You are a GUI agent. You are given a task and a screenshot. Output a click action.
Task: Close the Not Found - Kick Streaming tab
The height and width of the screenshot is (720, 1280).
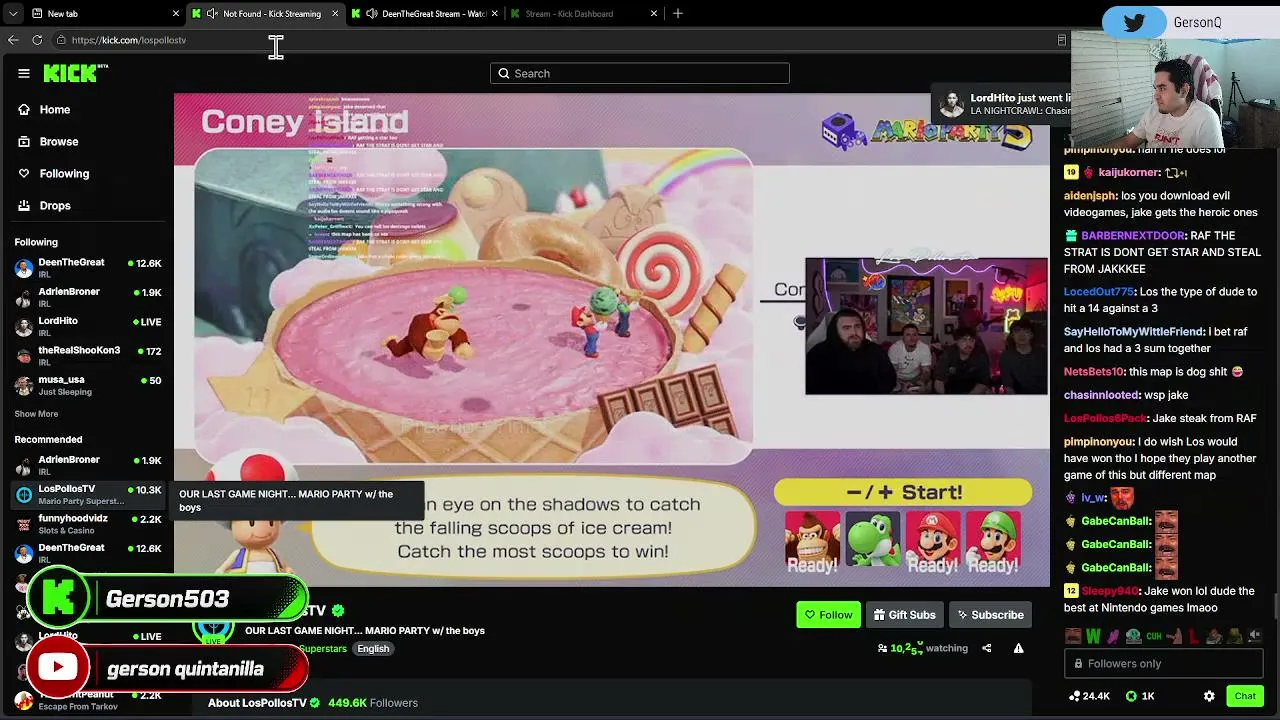click(335, 14)
